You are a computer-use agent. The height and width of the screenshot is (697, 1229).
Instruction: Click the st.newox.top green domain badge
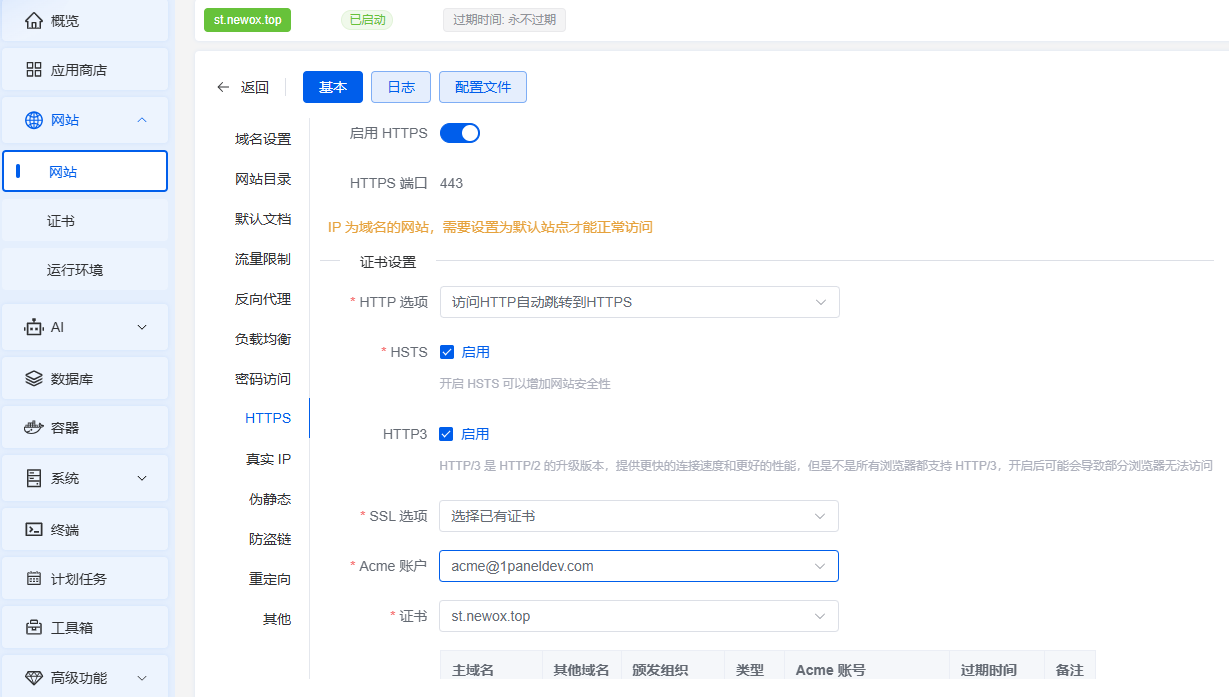(247, 20)
